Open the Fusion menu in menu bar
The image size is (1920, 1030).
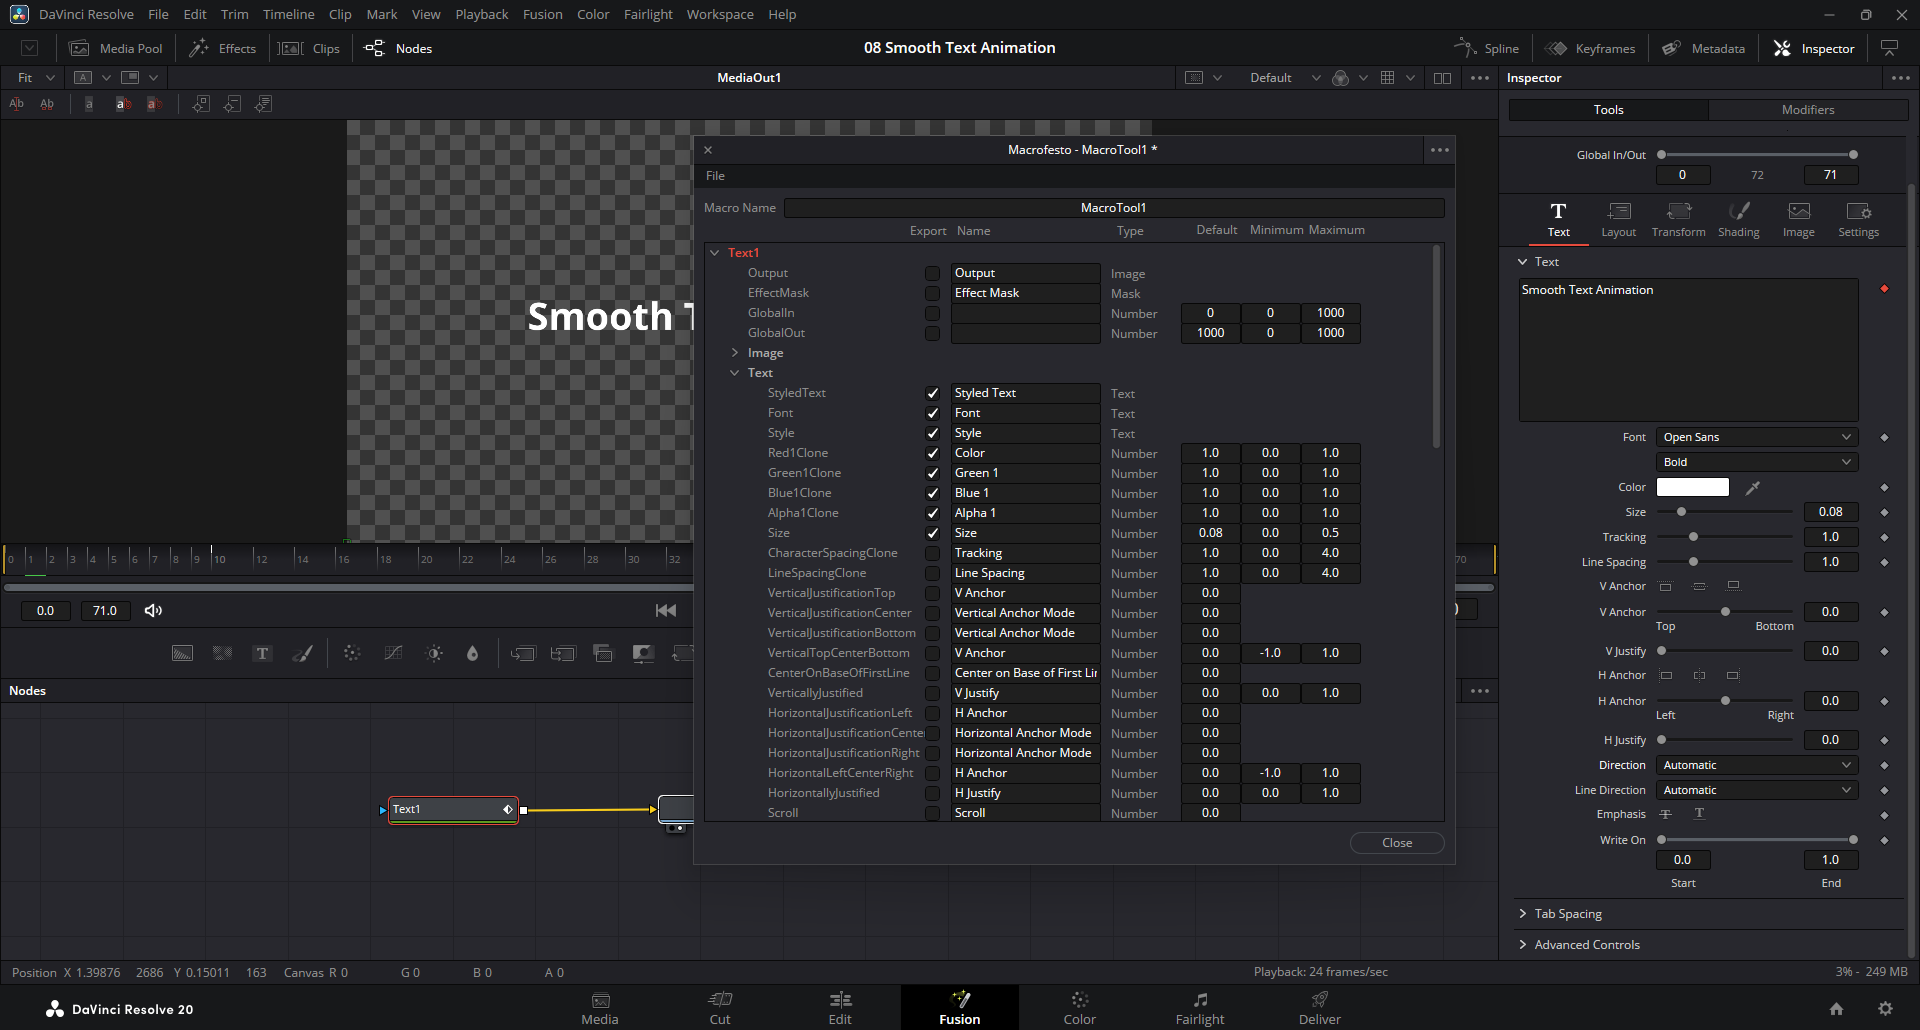tap(542, 14)
